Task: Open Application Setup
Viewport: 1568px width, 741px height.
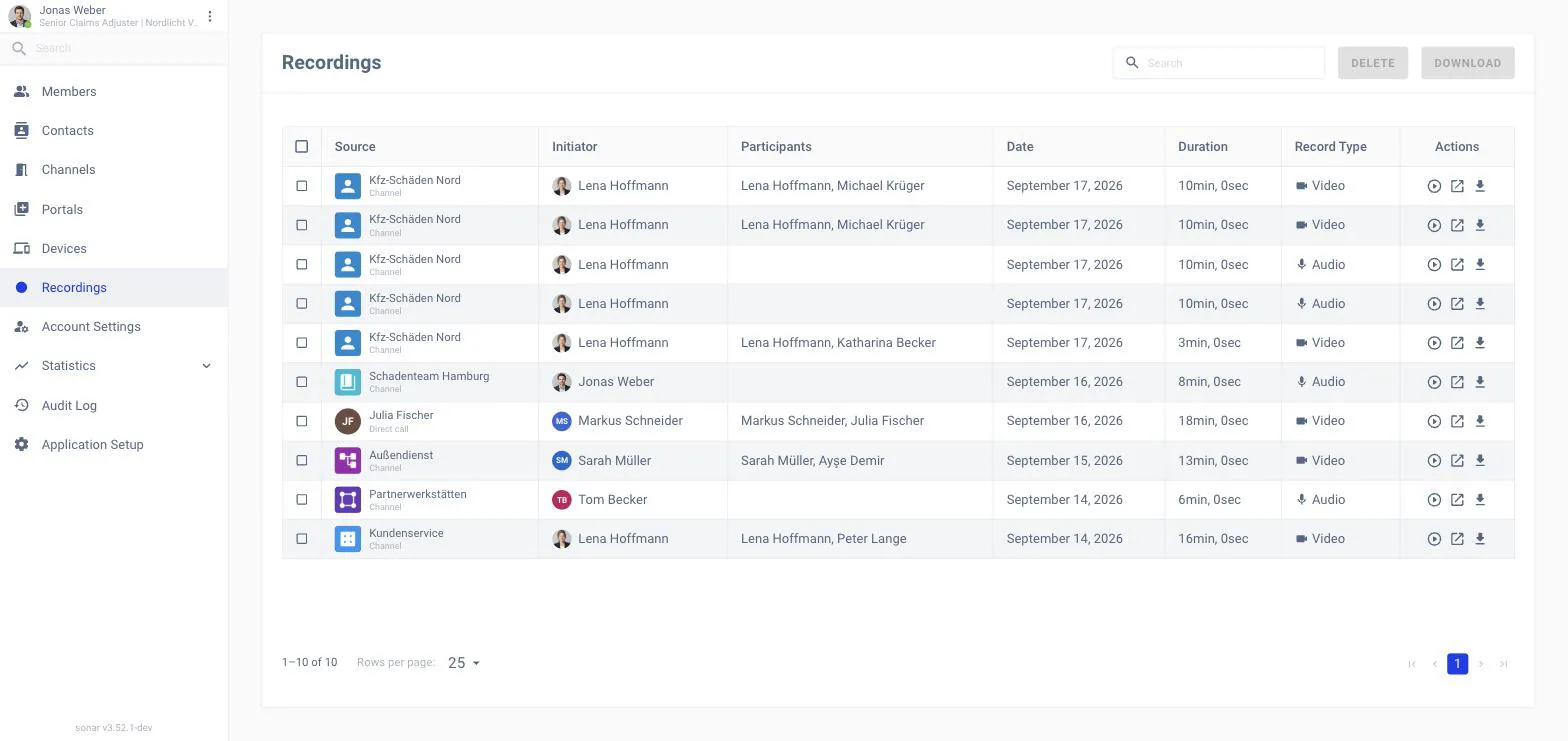Action: [114, 444]
